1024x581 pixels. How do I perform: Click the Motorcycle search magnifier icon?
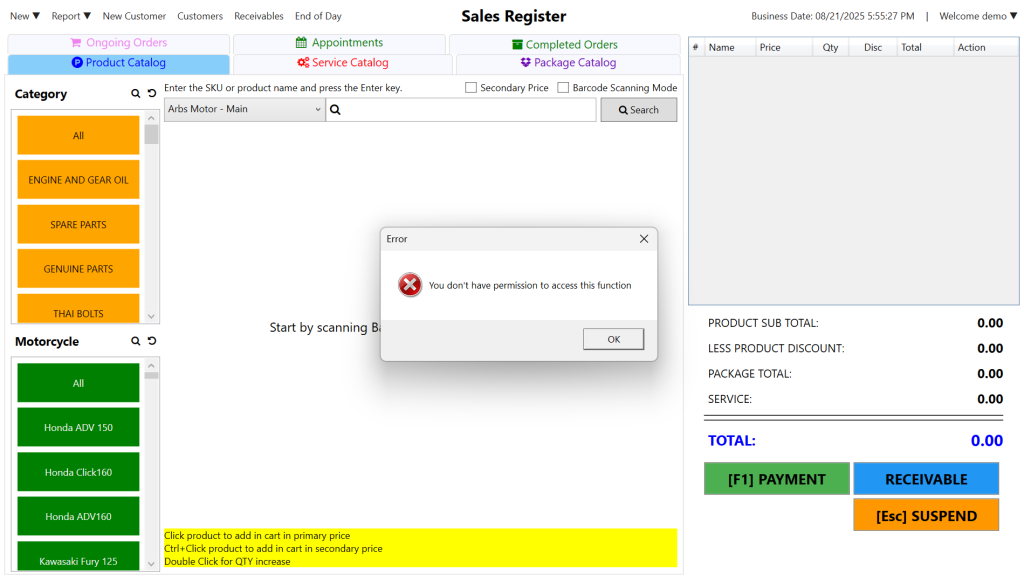[x=136, y=342]
